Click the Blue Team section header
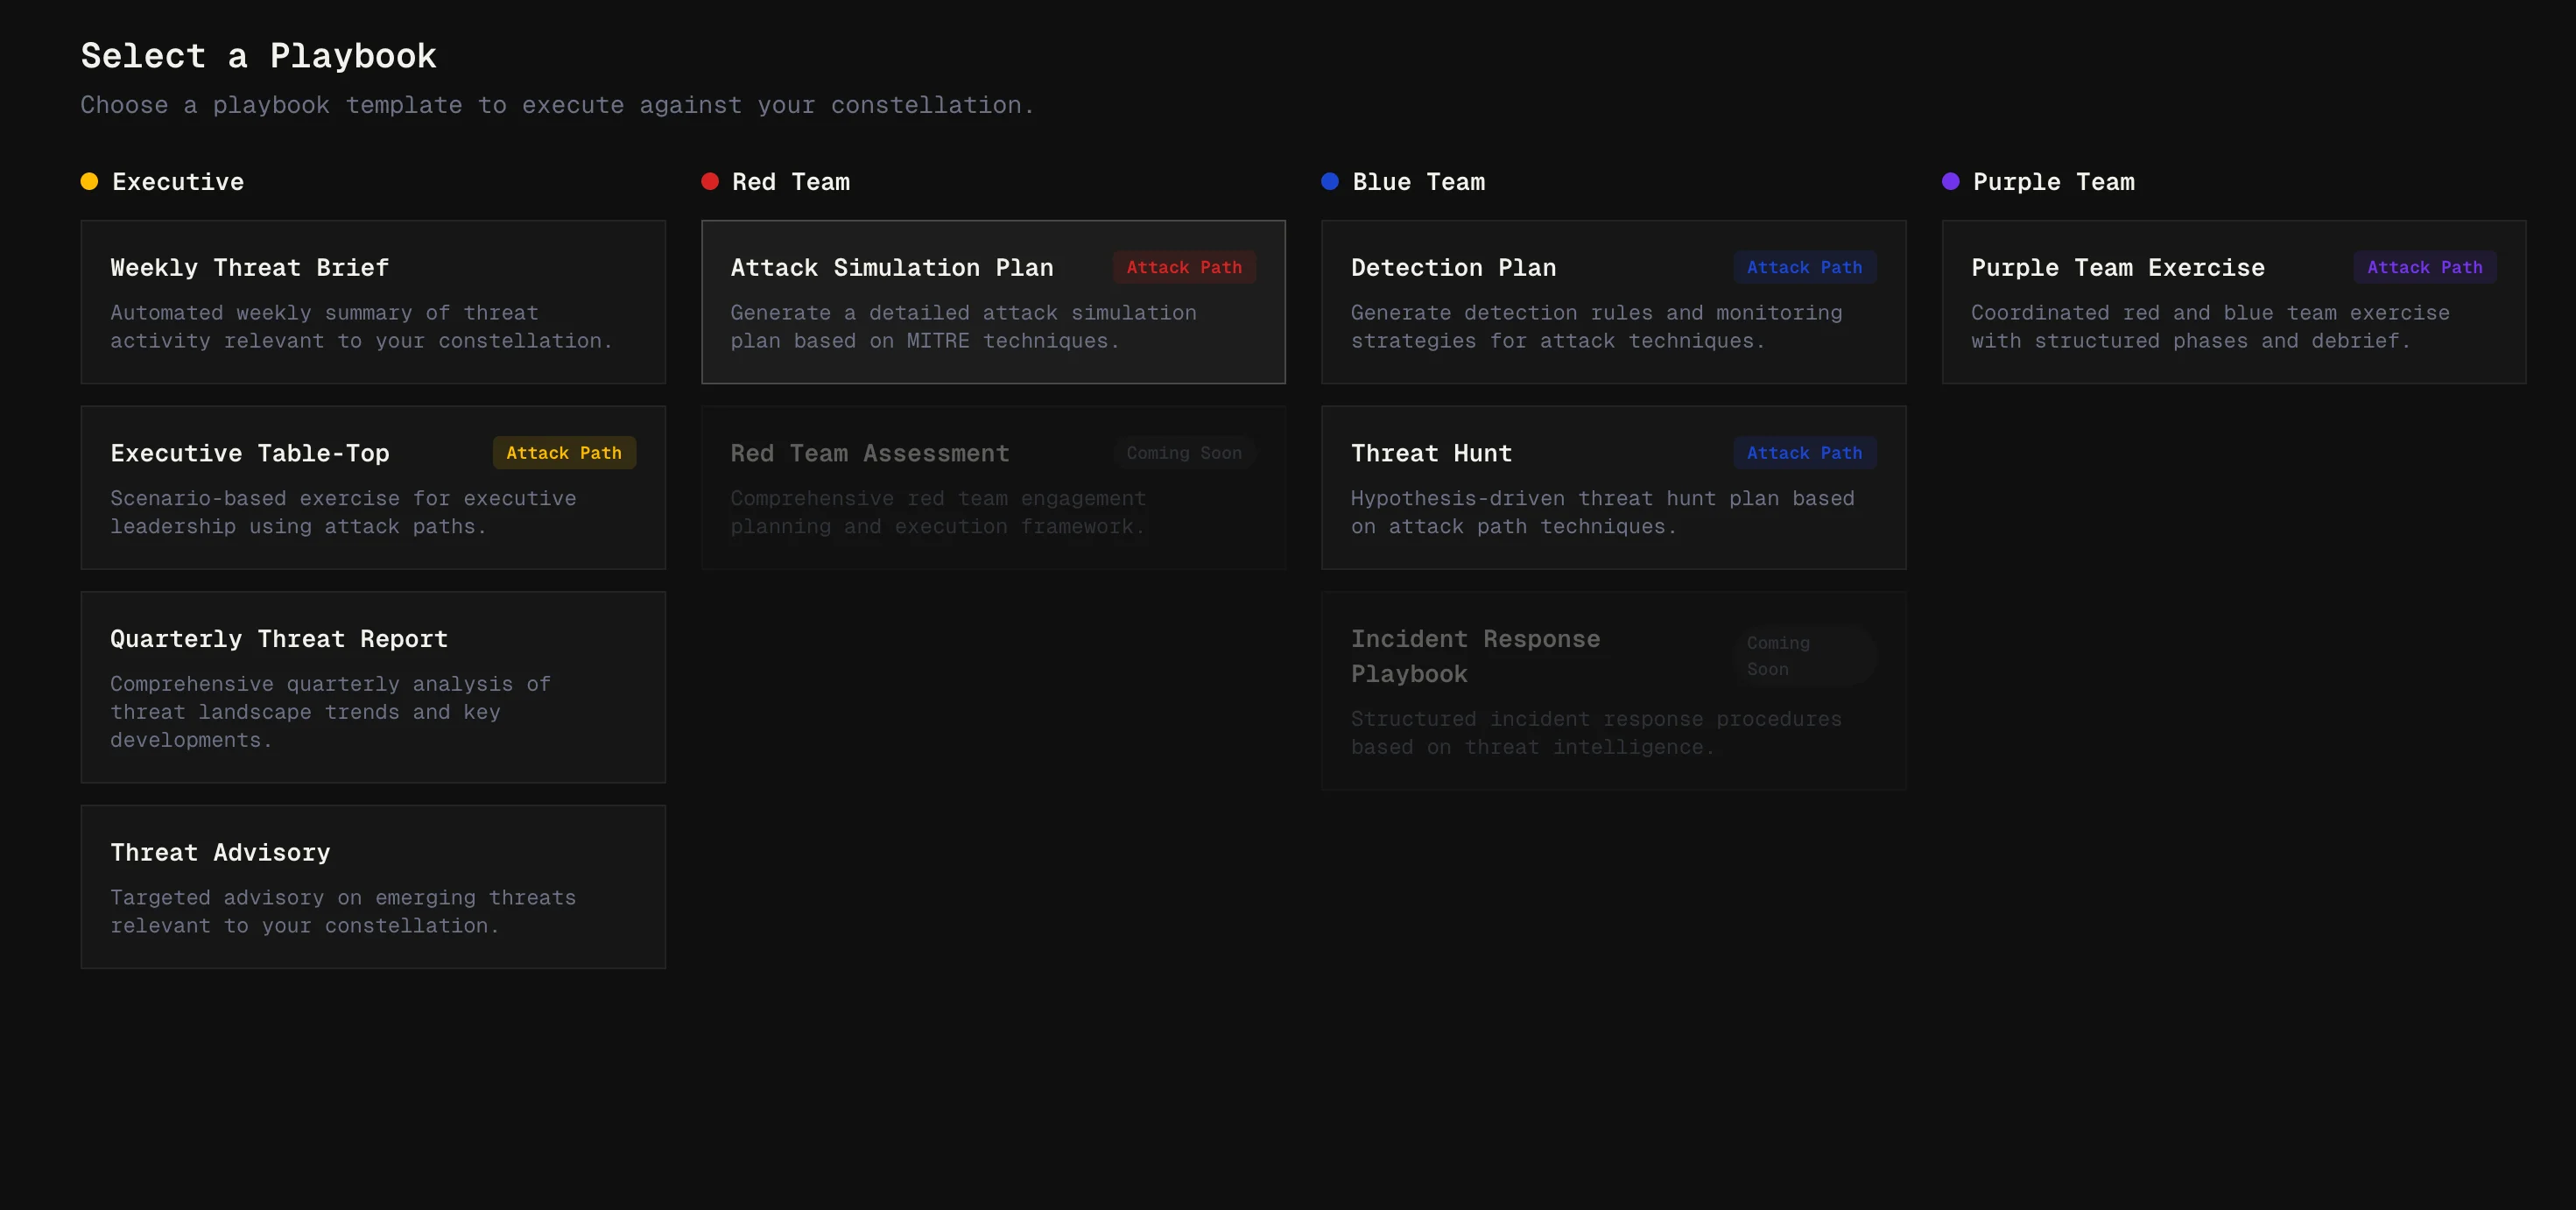This screenshot has height=1210, width=2576. coord(1418,181)
